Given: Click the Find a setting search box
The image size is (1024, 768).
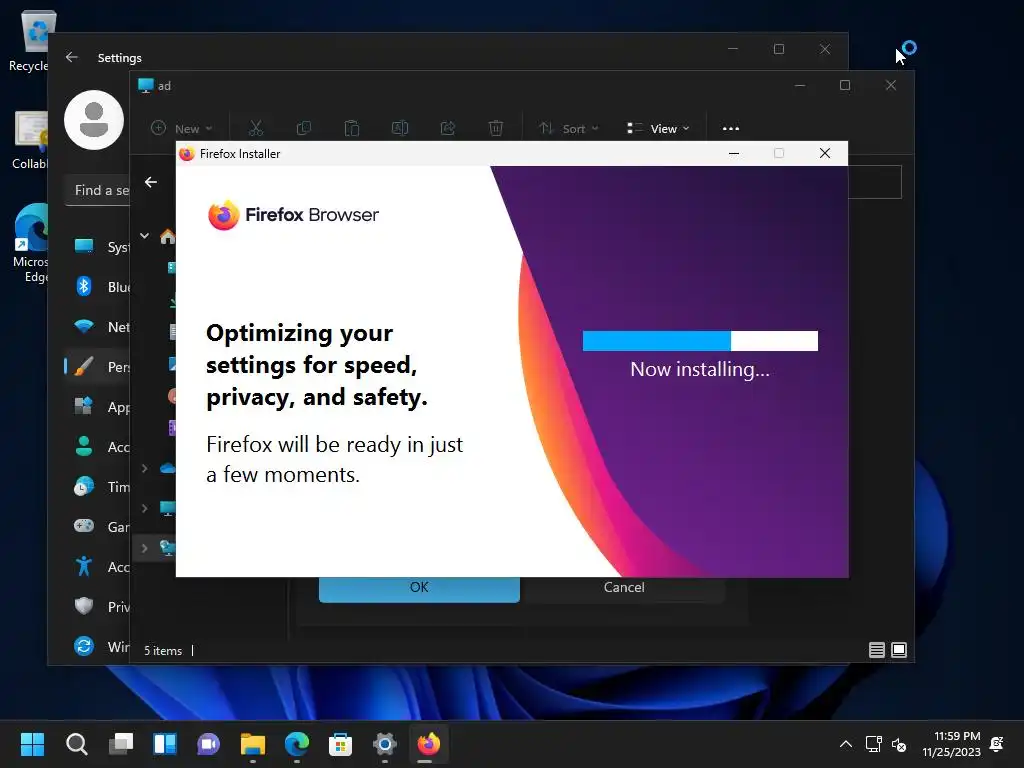Looking at the screenshot, I should point(97,191).
